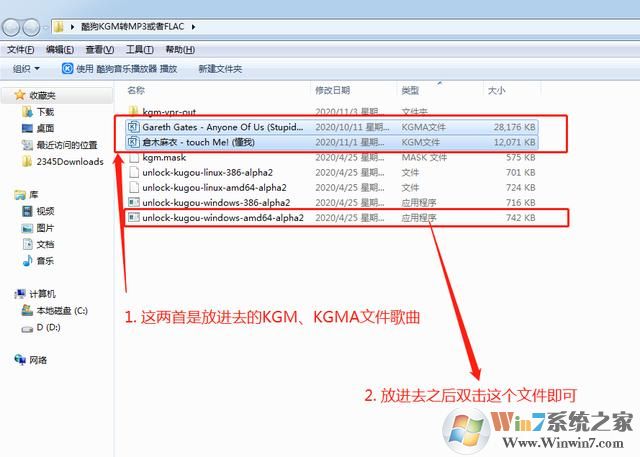This screenshot has width=640, height=457.
Task: Select the kgm.mask file icon
Action: click(133, 158)
